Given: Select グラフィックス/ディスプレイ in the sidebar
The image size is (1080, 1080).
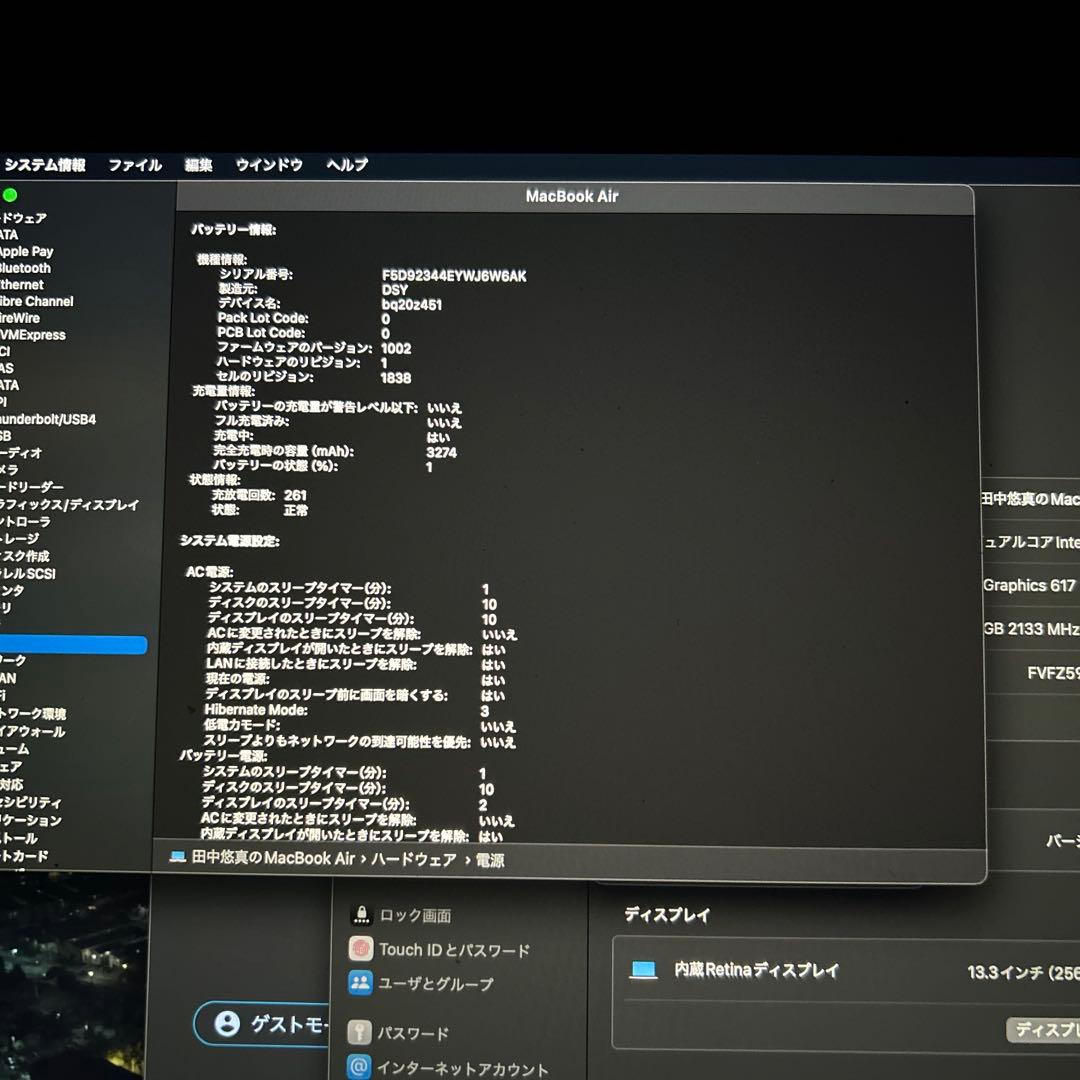Looking at the screenshot, I should (68, 505).
